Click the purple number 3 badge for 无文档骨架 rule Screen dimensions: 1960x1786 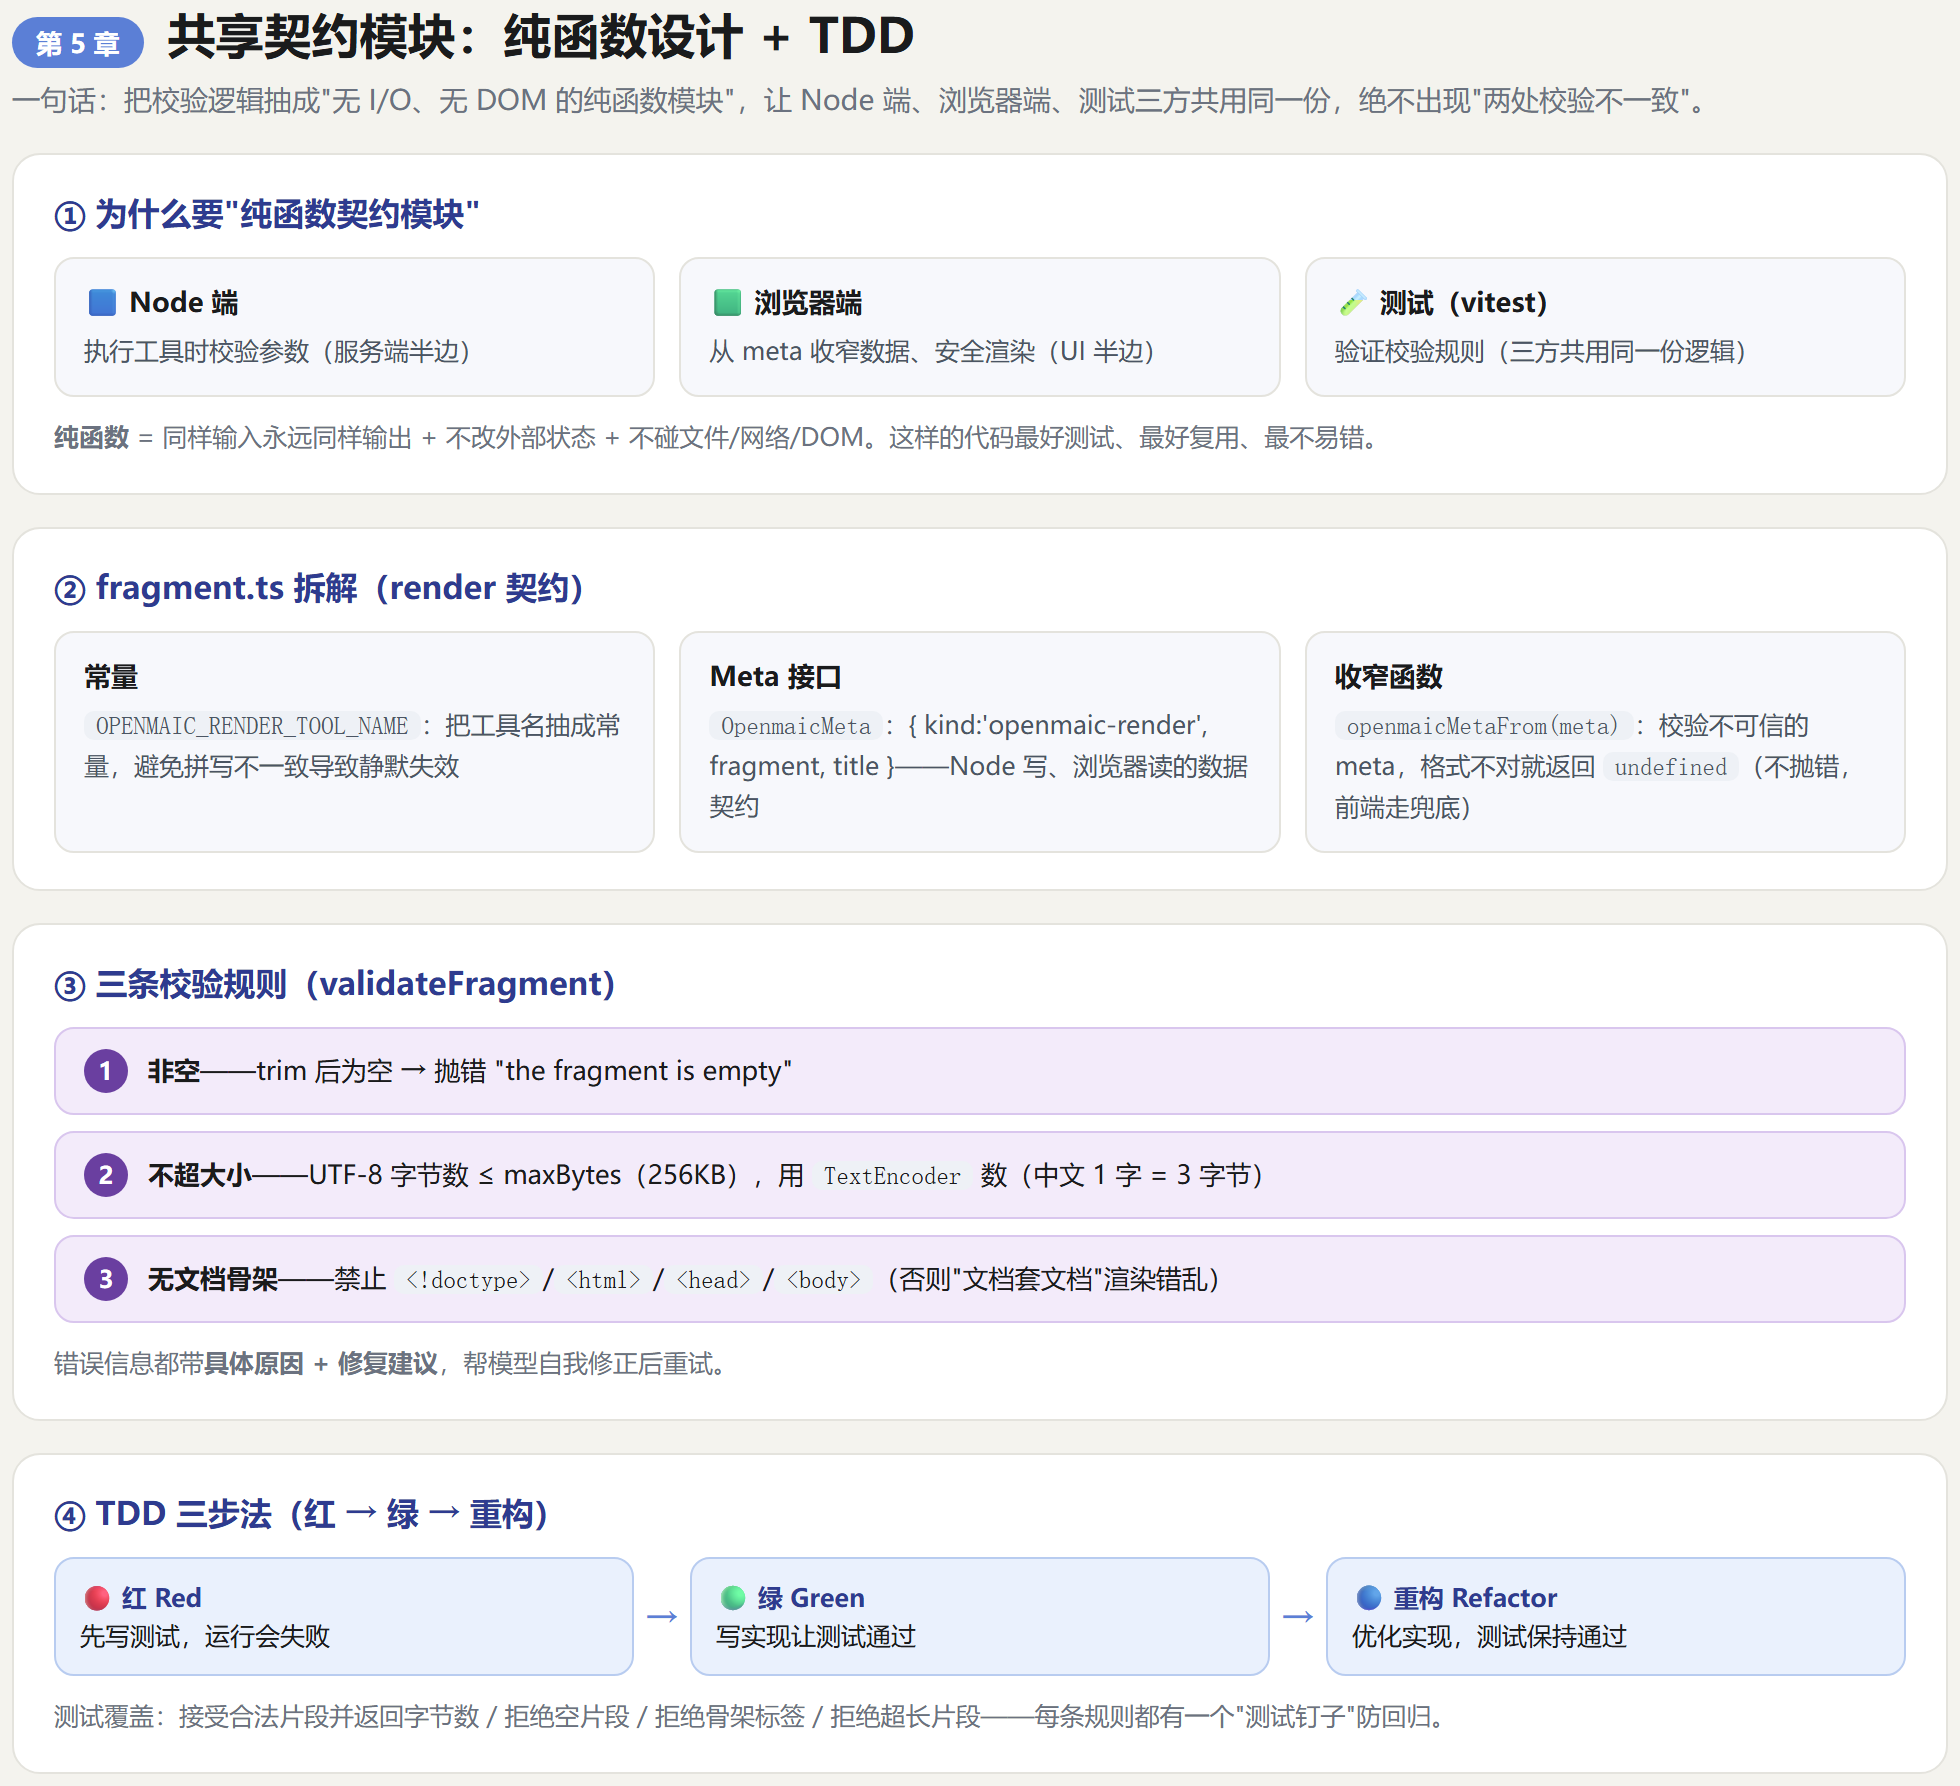tap(105, 1279)
